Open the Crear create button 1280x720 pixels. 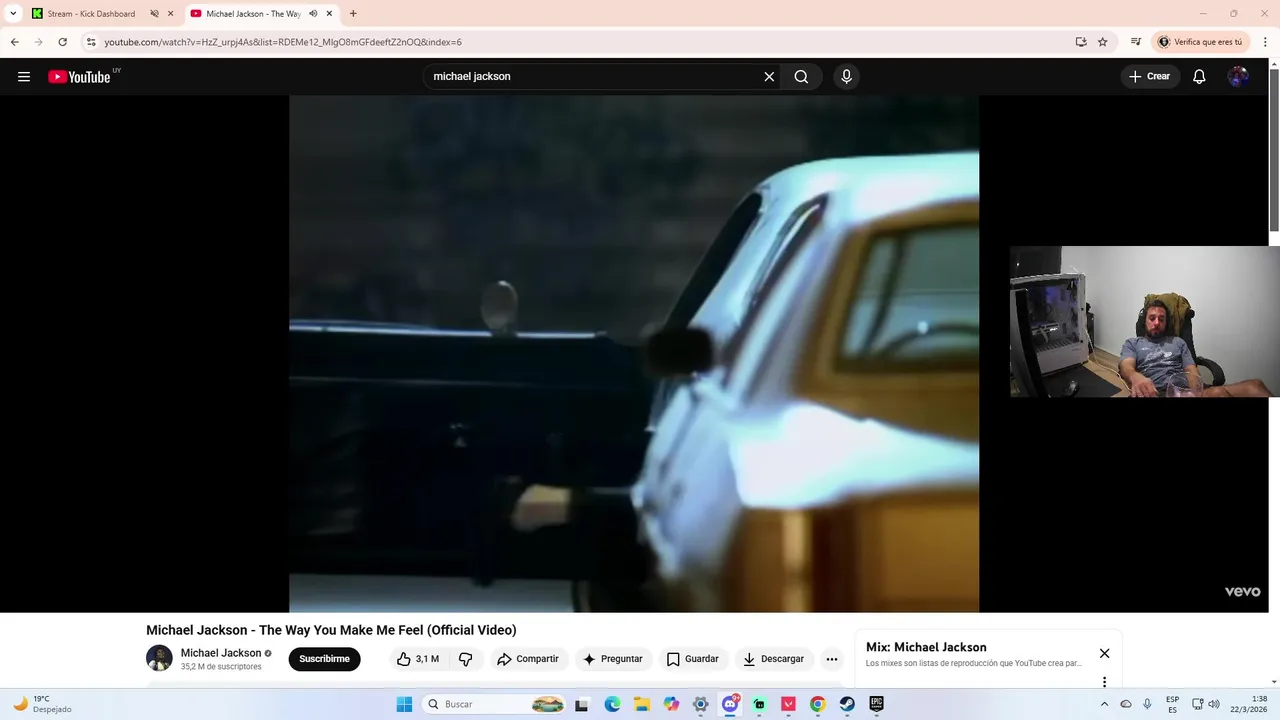click(x=1150, y=77)
